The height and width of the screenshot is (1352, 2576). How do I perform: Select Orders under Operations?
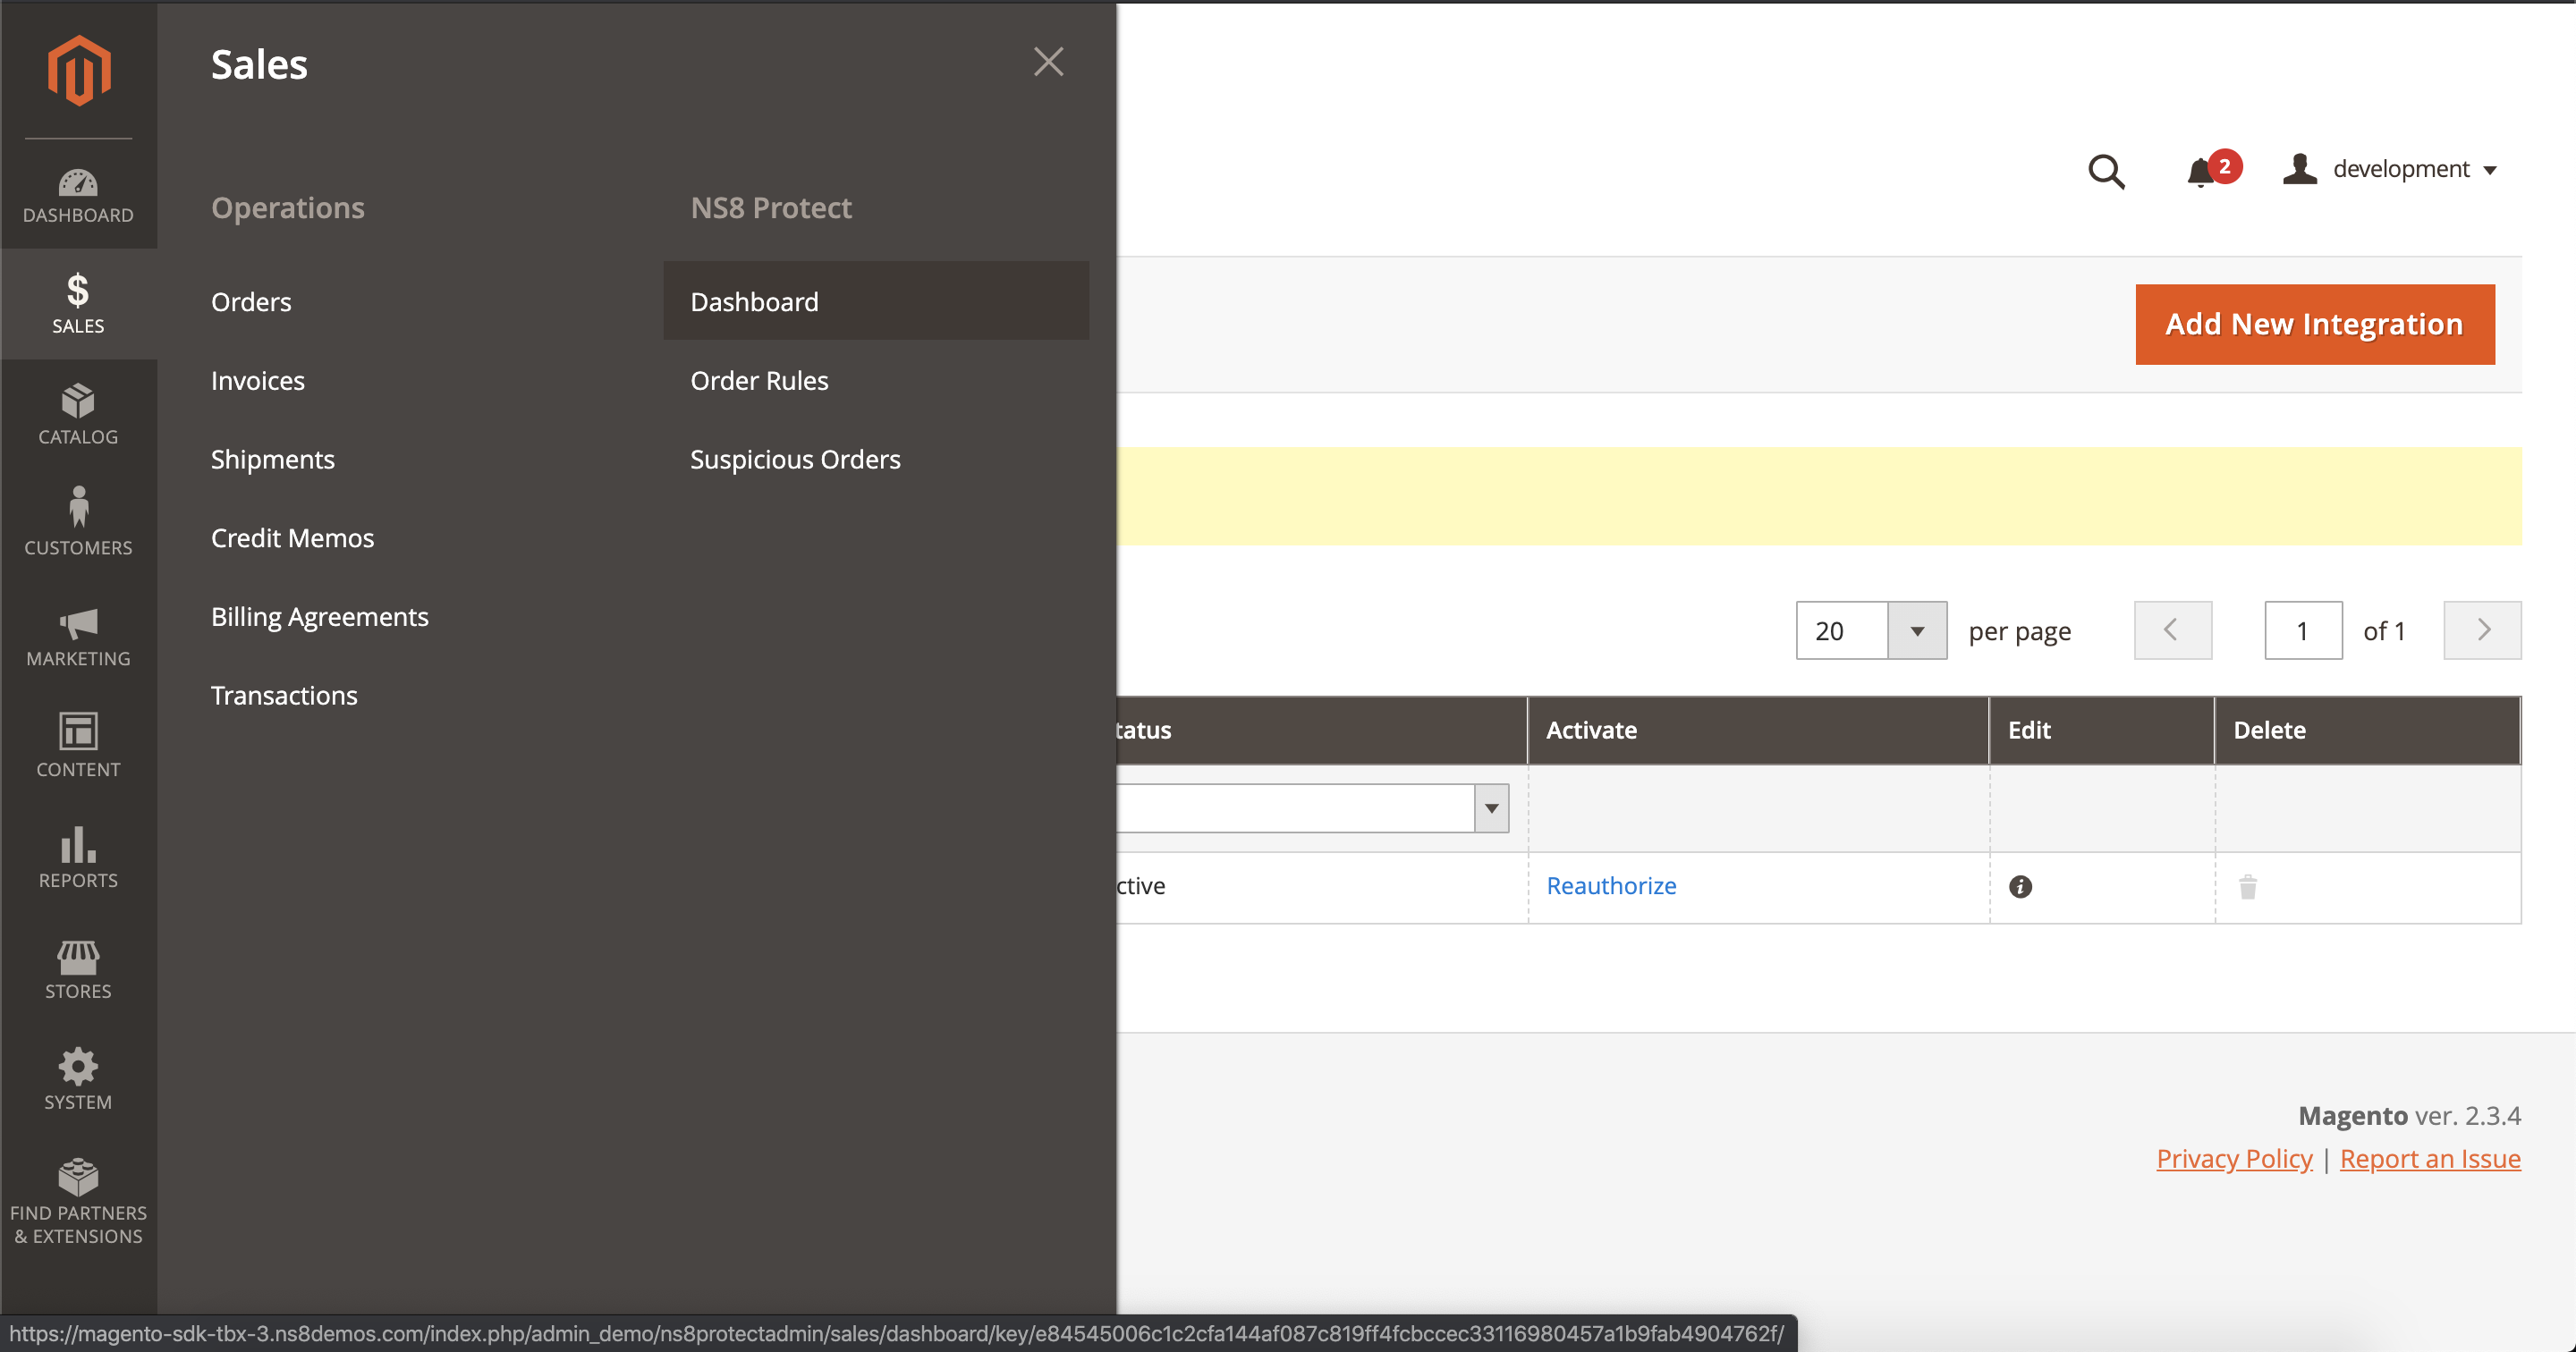click(x=251, y=301)
